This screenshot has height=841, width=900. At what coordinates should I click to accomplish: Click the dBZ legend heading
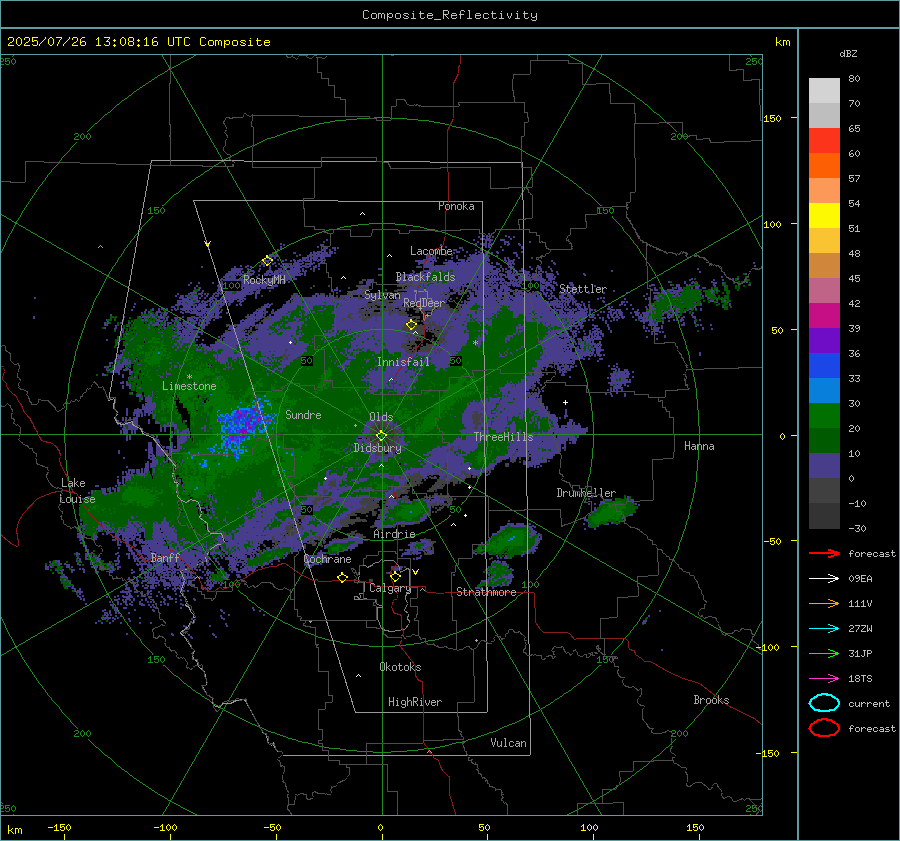coord(848,53)
